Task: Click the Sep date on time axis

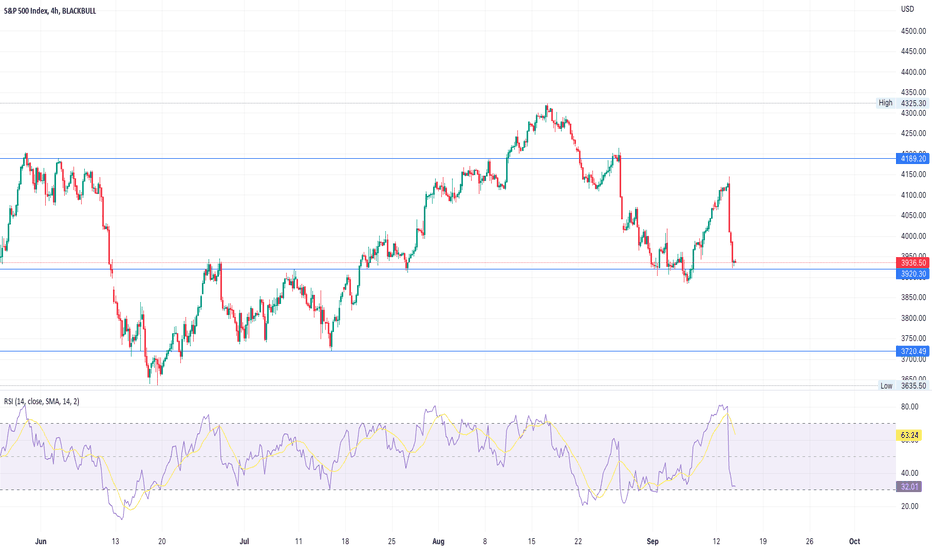Action: 652,542
